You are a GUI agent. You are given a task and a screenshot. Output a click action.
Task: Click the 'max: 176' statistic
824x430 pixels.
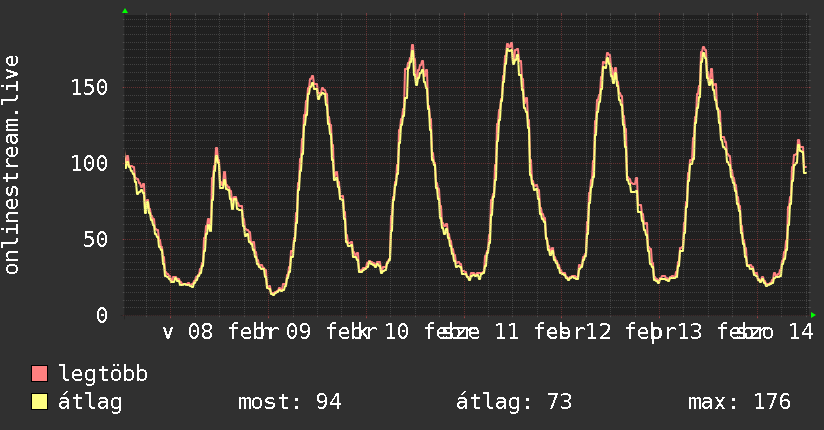(x=739, y=402)
